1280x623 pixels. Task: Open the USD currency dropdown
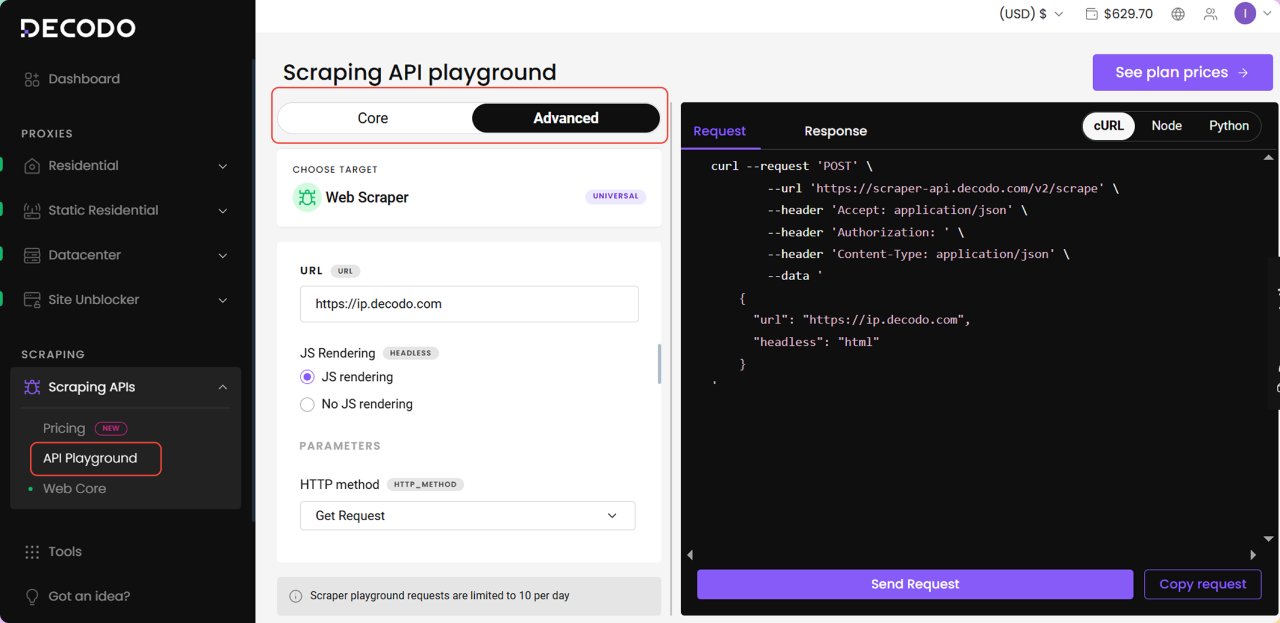coord(1031,14)
